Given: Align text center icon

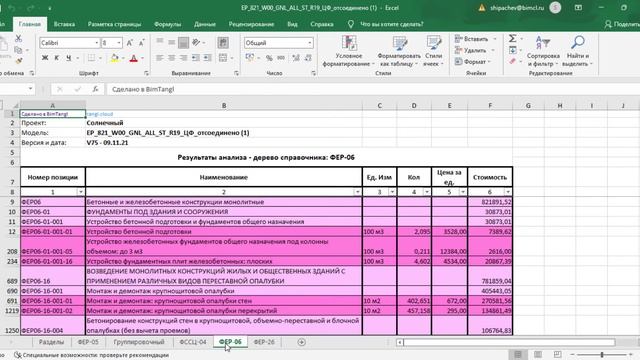Looking at the screenshot, I should pyautogui.click(x=172, y=58).
